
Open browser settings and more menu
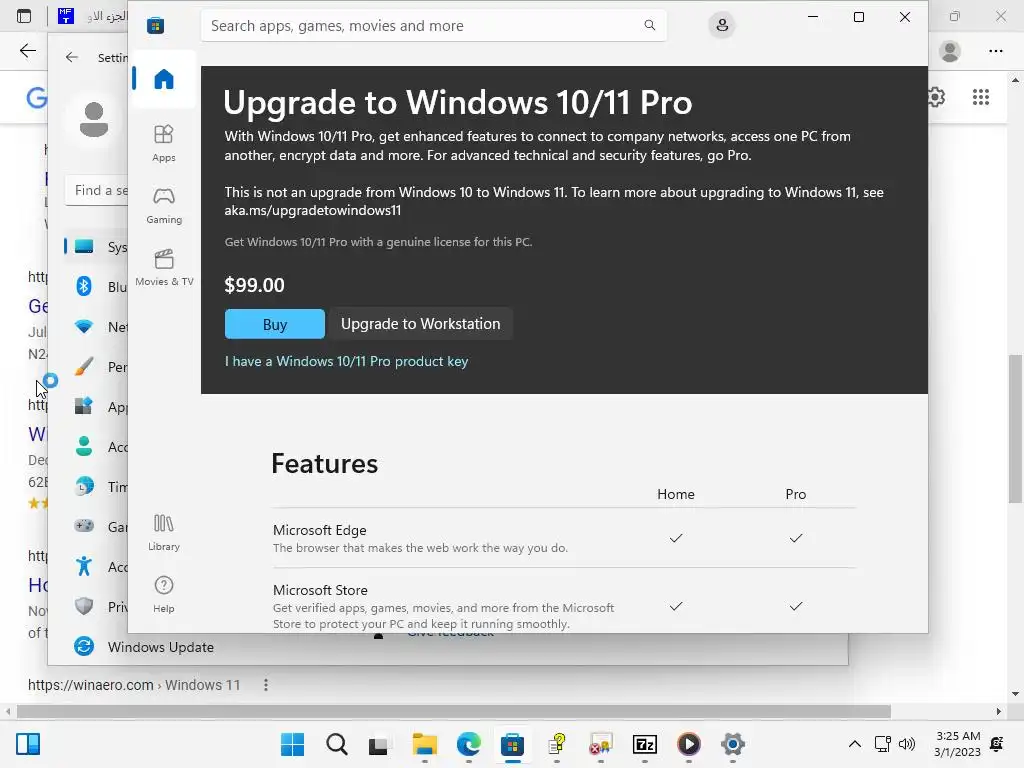[x=996, y=51]
